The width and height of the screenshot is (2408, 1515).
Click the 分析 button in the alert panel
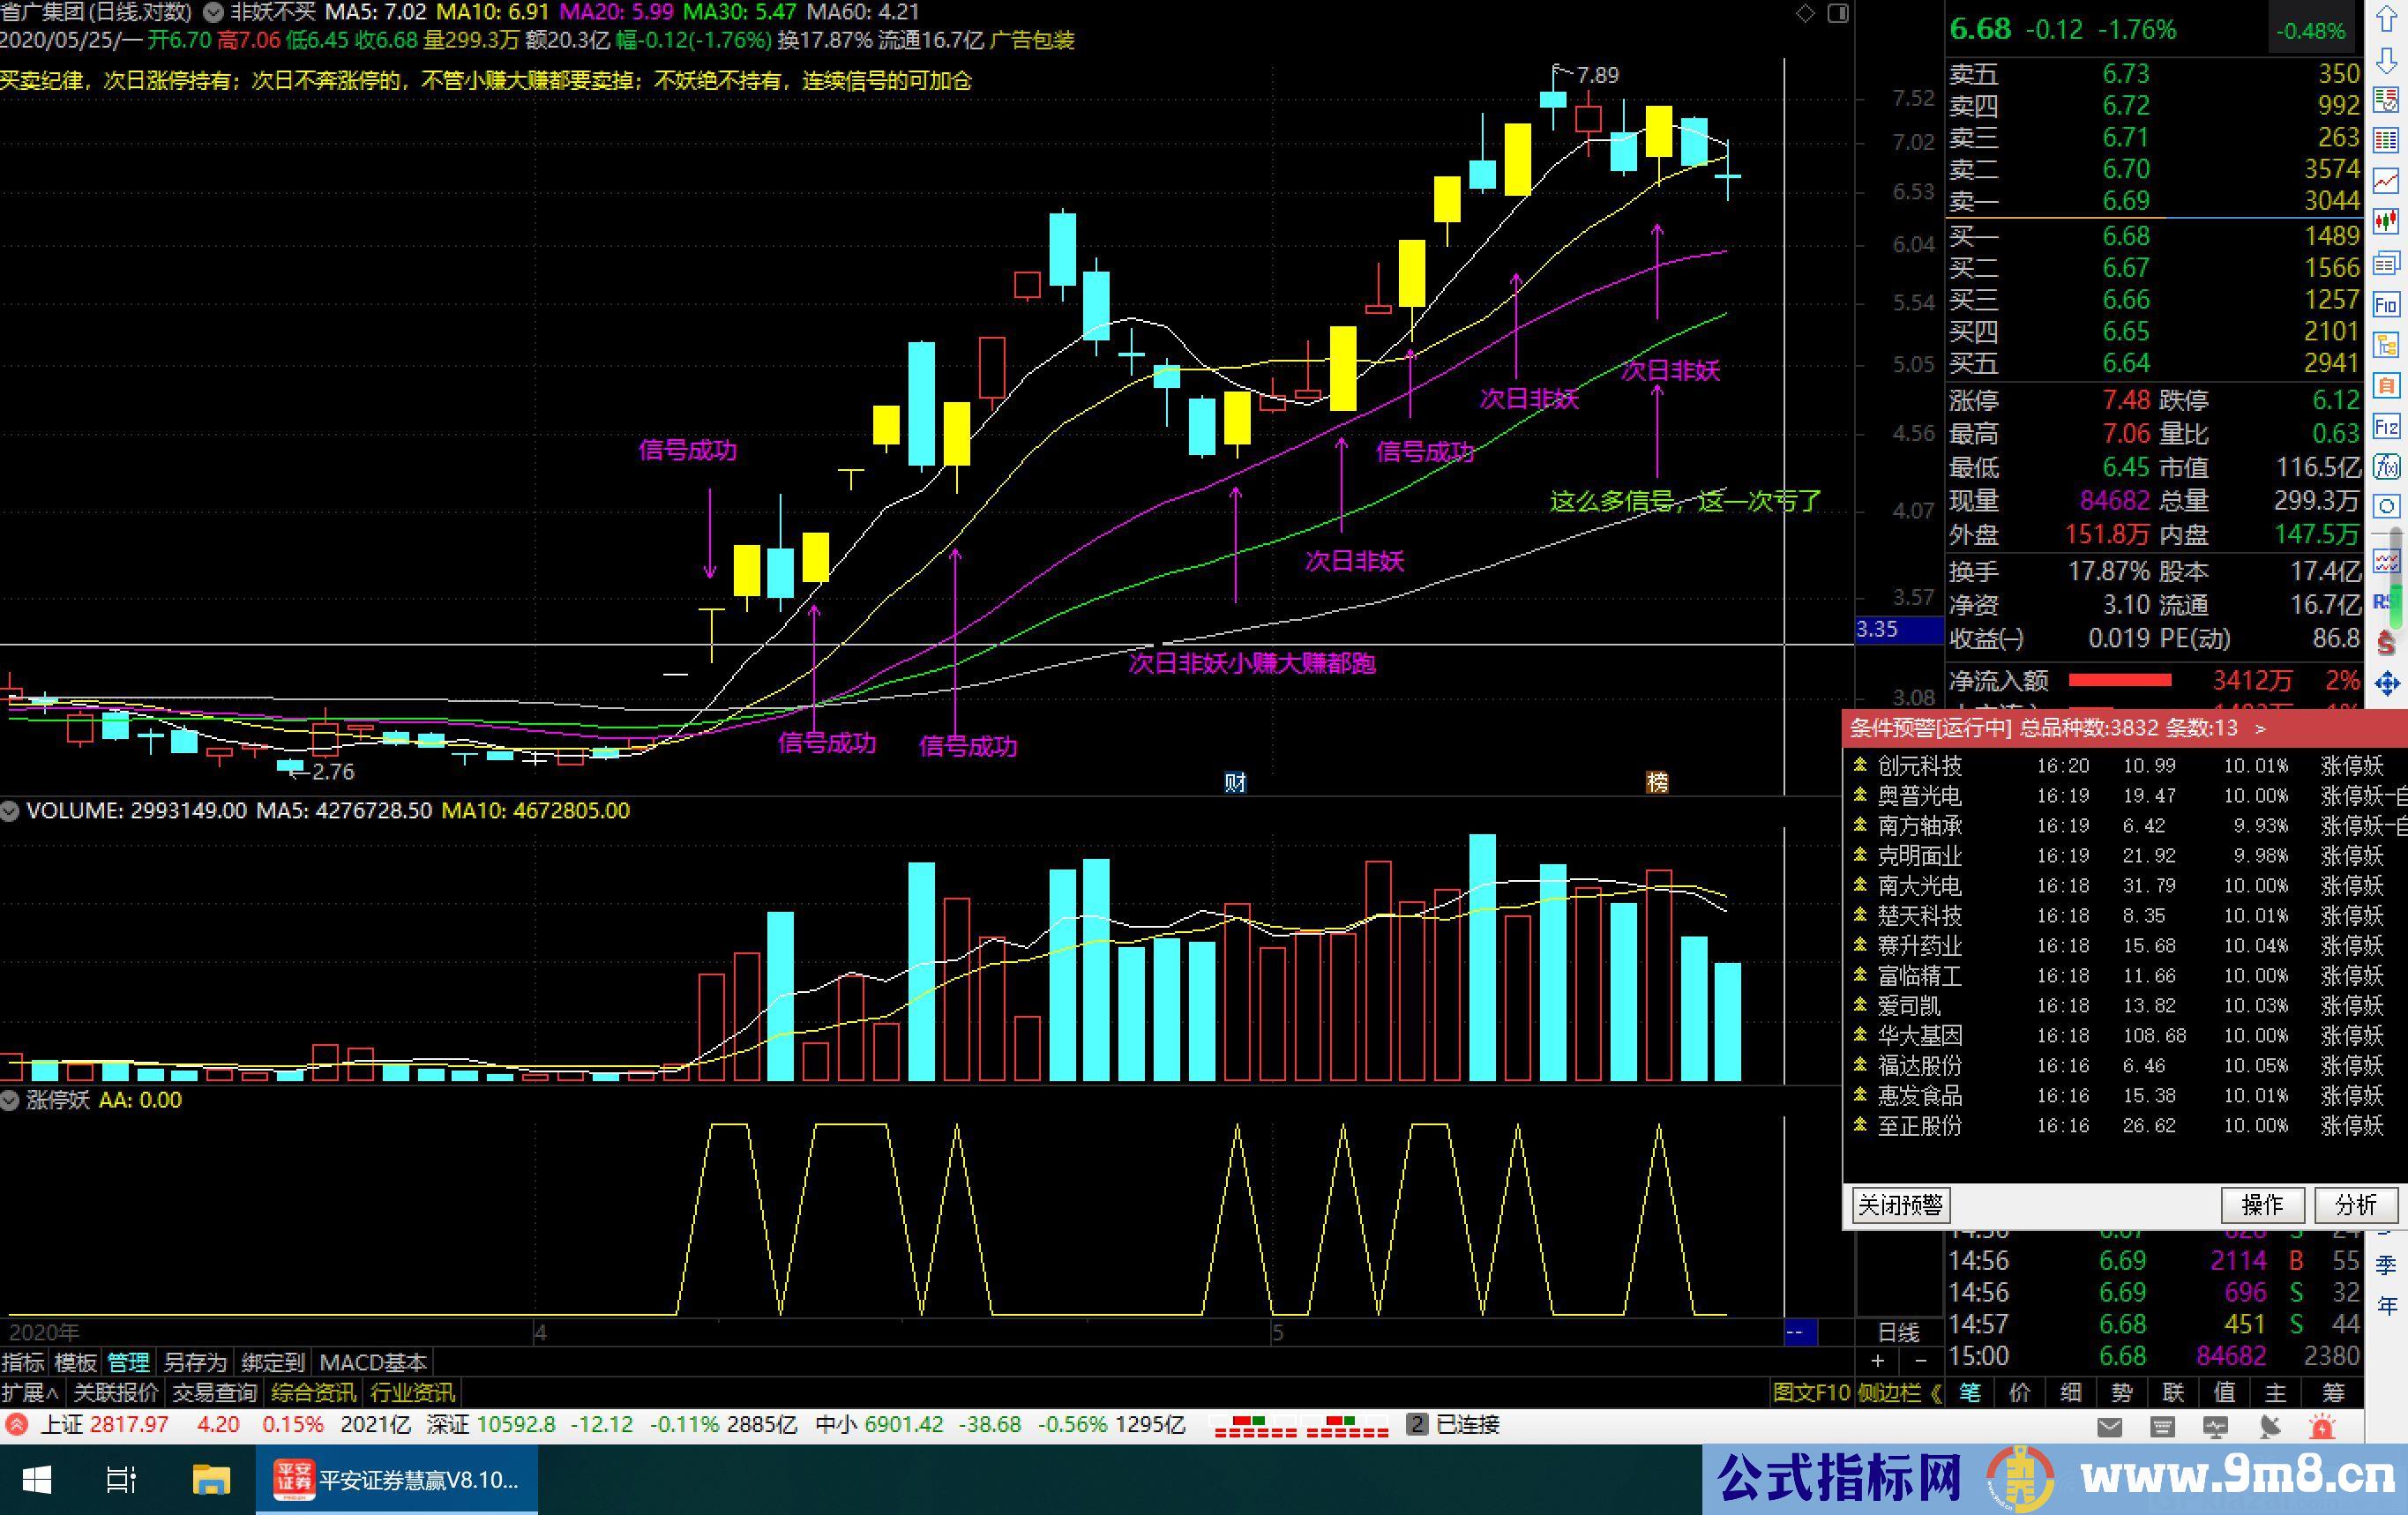point(2356,1205)
